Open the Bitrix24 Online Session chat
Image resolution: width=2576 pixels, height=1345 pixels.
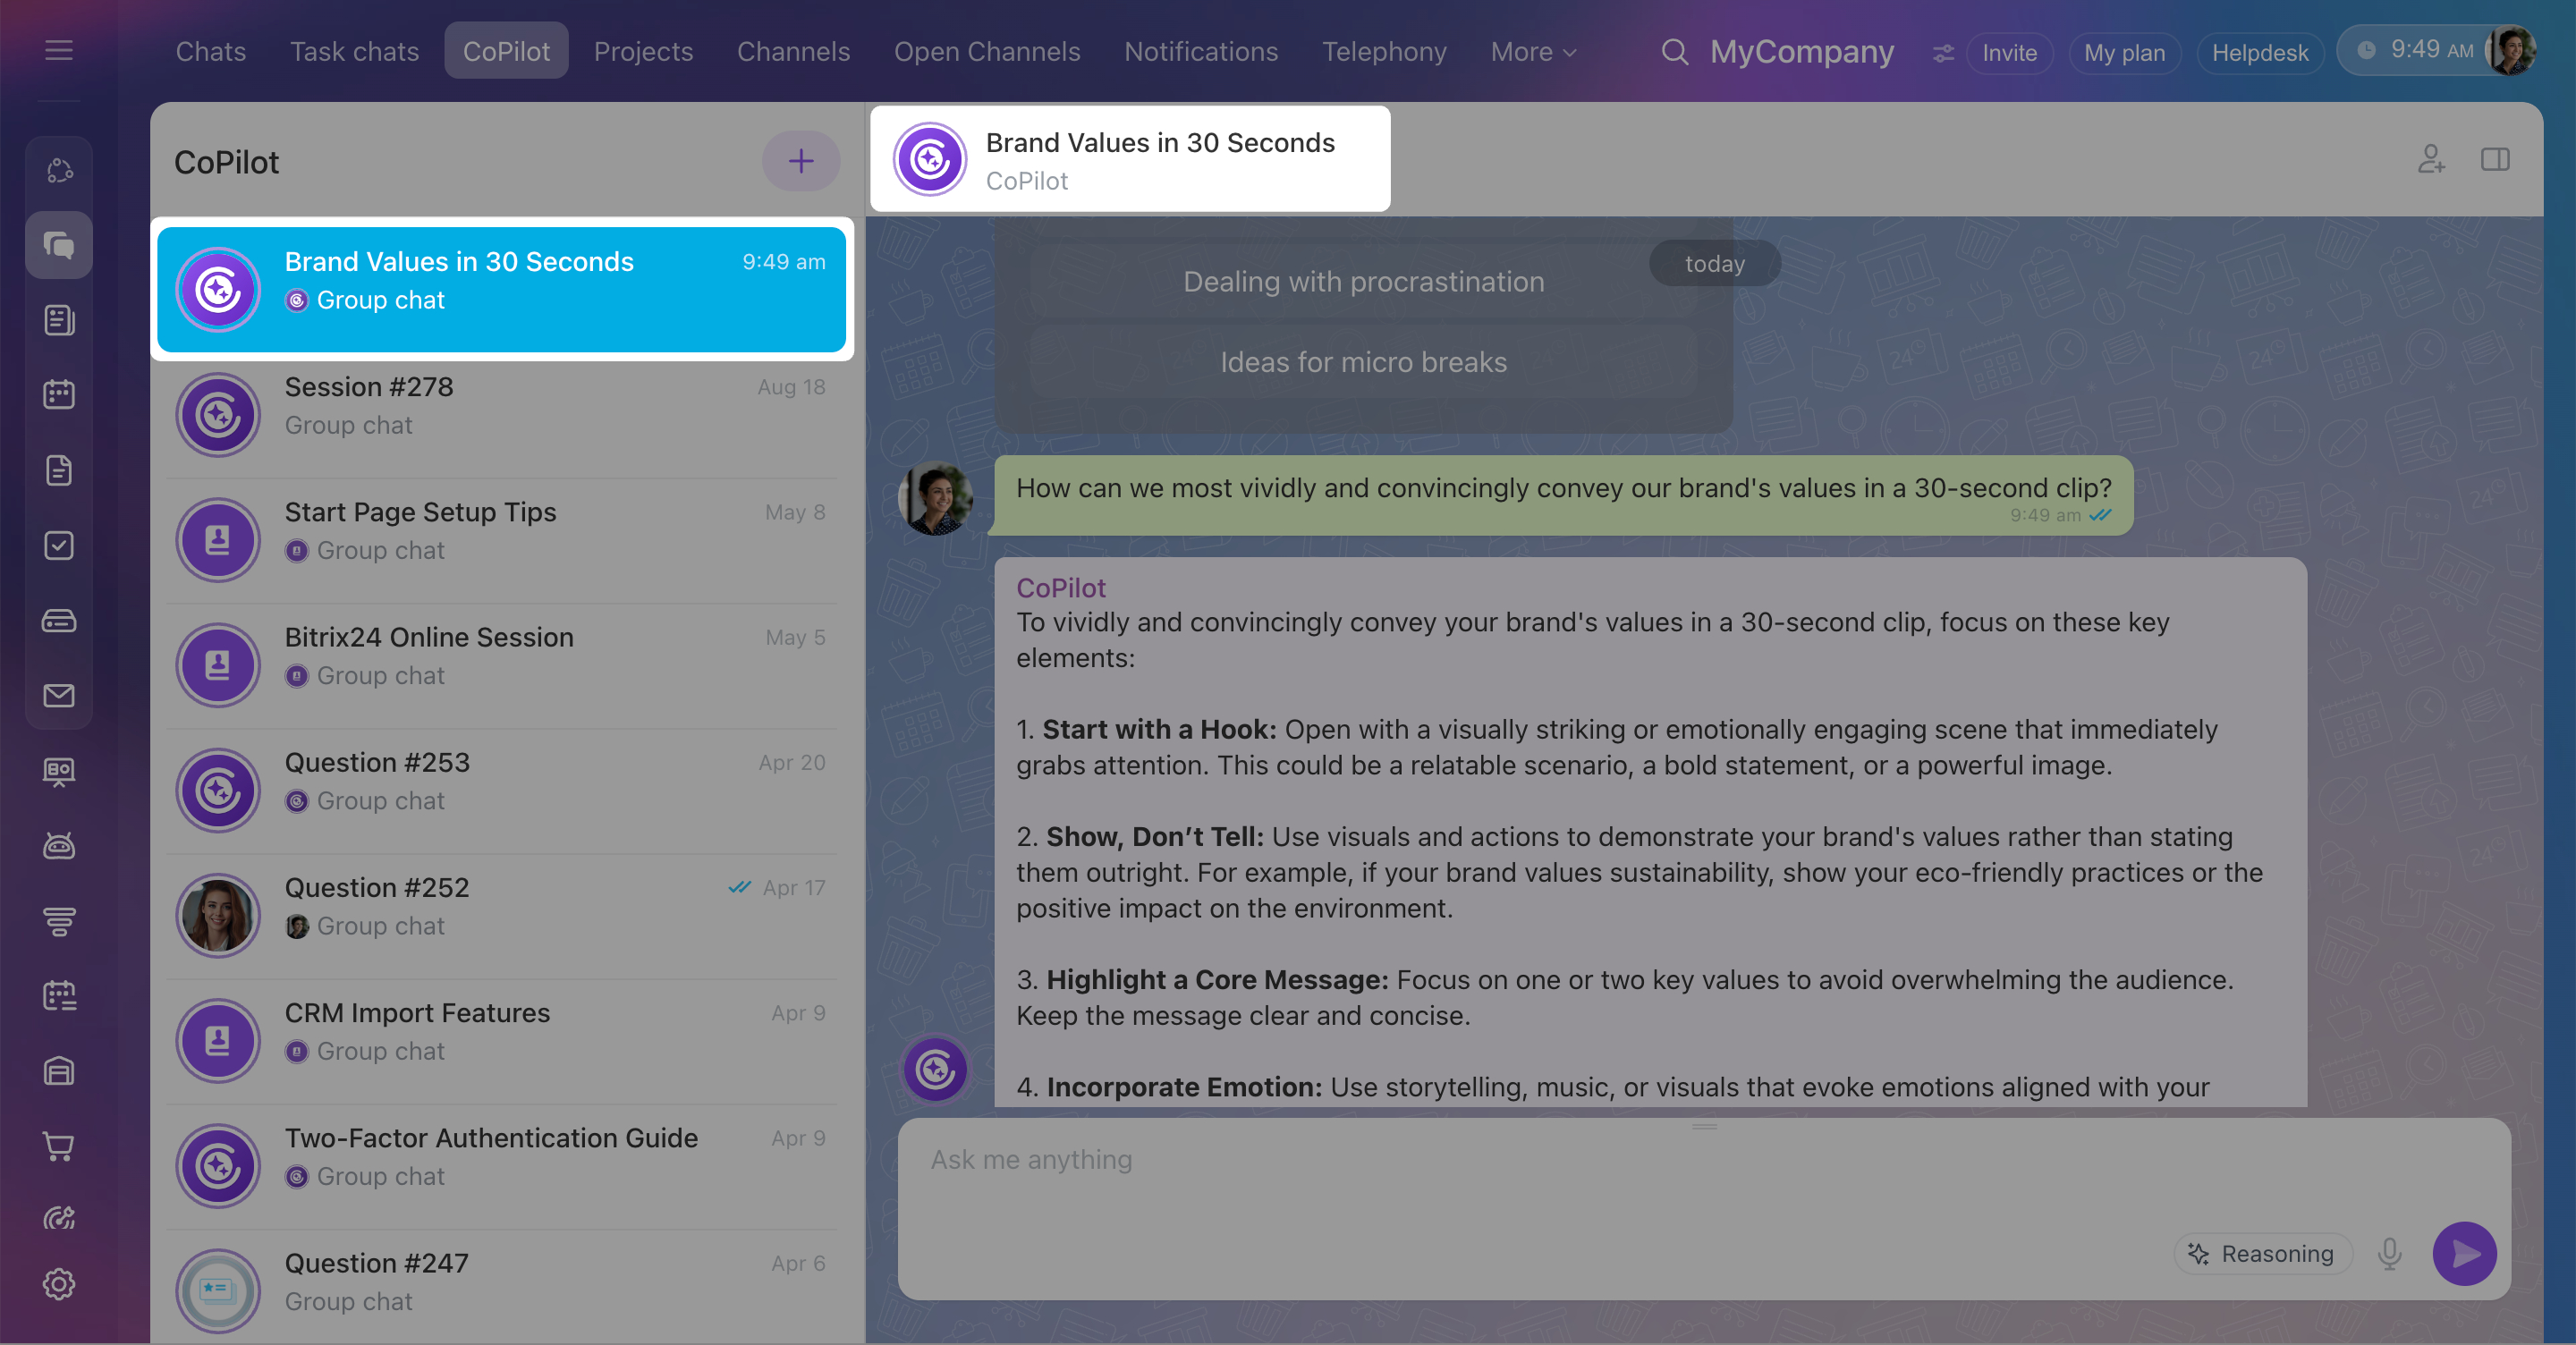501,665
